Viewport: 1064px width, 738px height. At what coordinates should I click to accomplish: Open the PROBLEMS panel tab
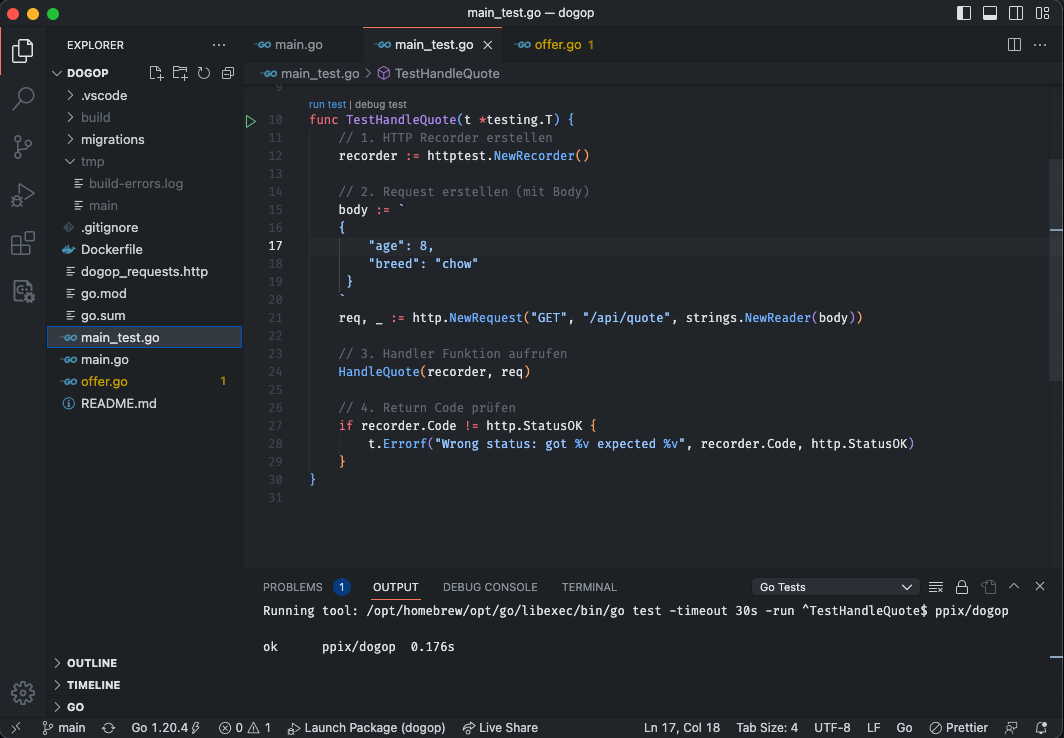tap(305, 587)
